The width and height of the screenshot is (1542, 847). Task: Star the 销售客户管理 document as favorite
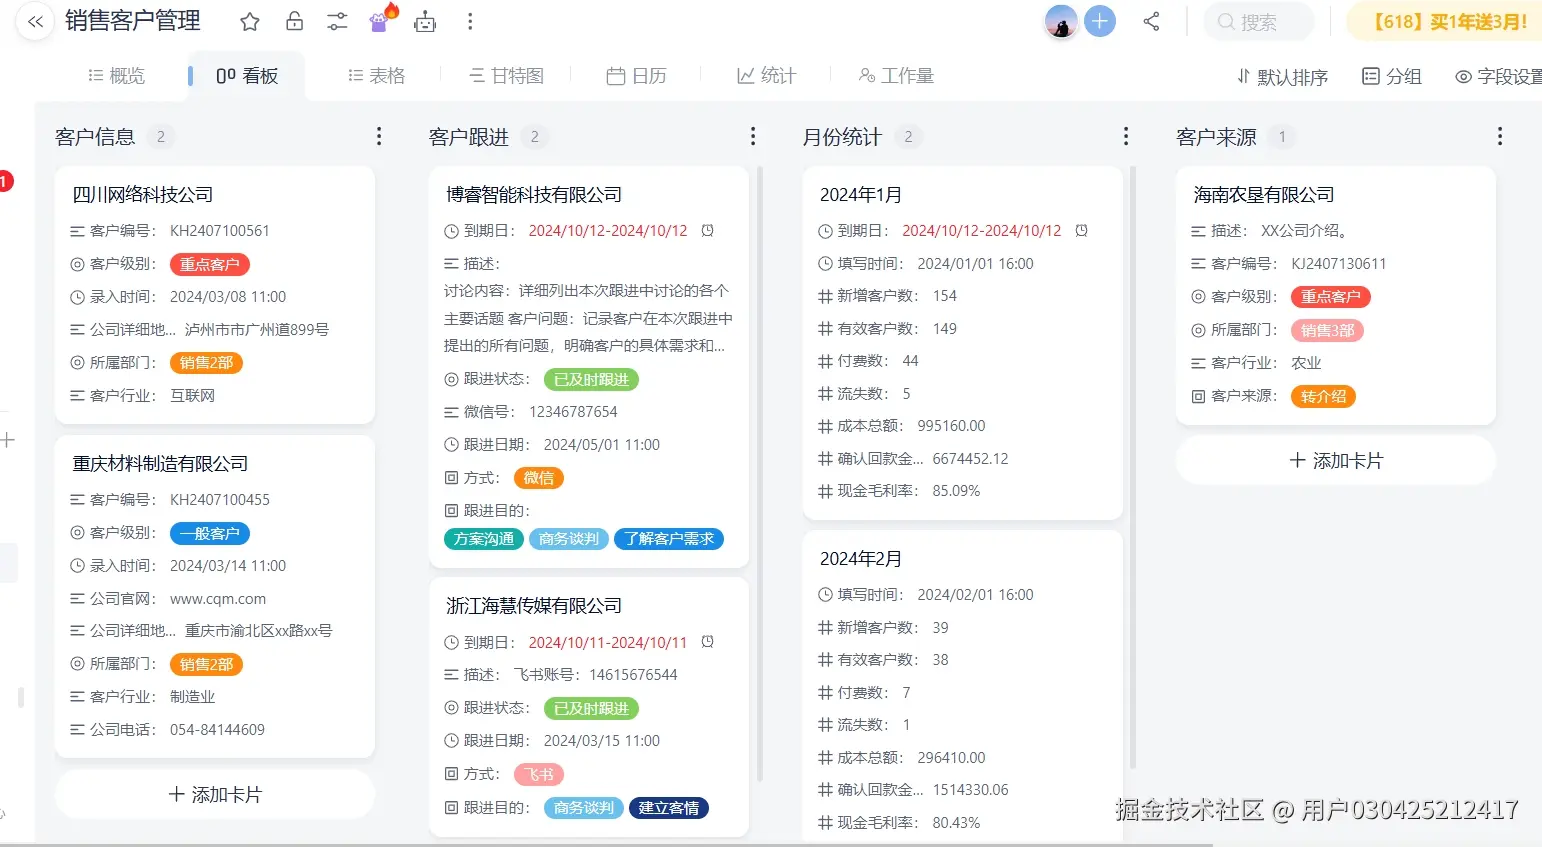(248, 21)
